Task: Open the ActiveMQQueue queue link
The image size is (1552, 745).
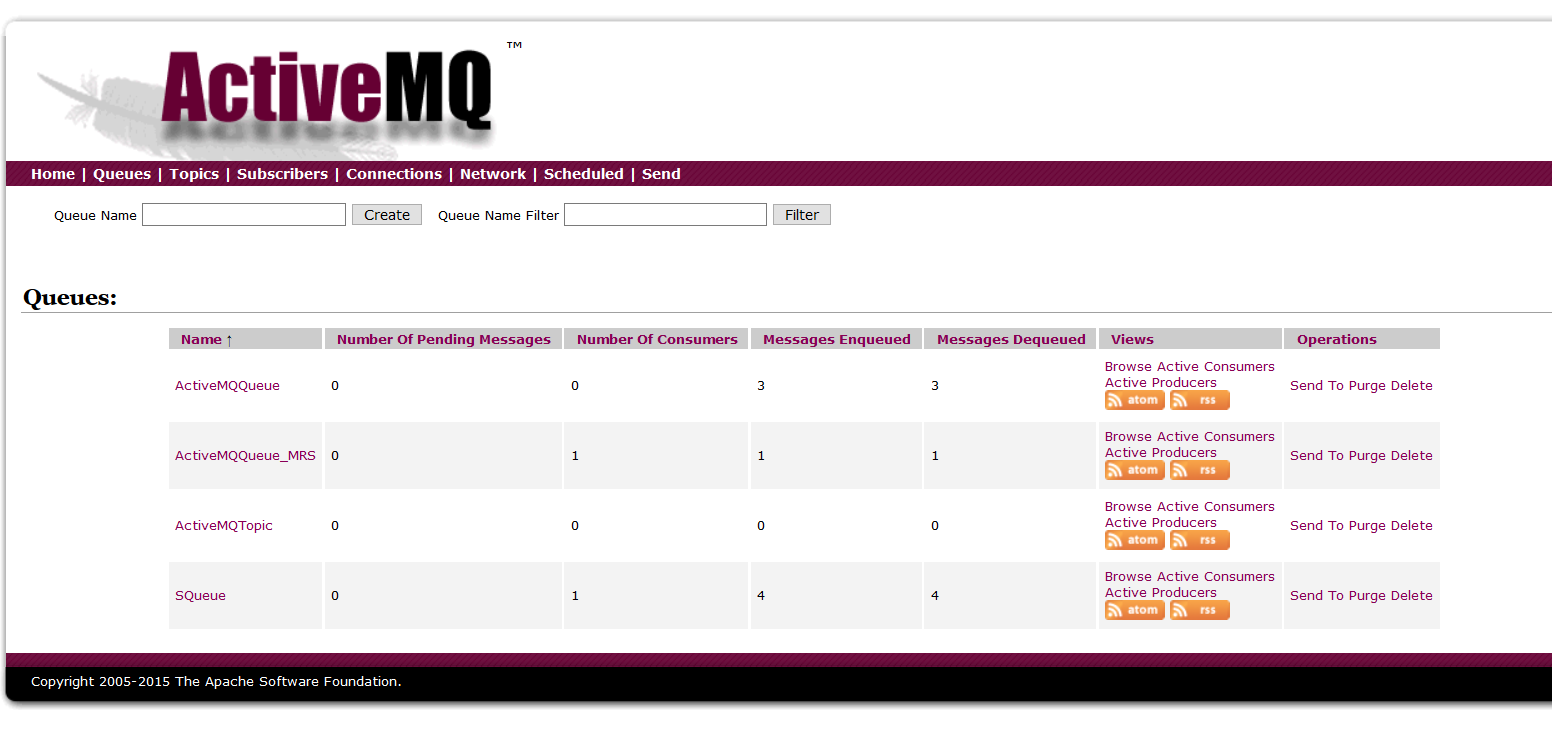Action: (227, 385)
